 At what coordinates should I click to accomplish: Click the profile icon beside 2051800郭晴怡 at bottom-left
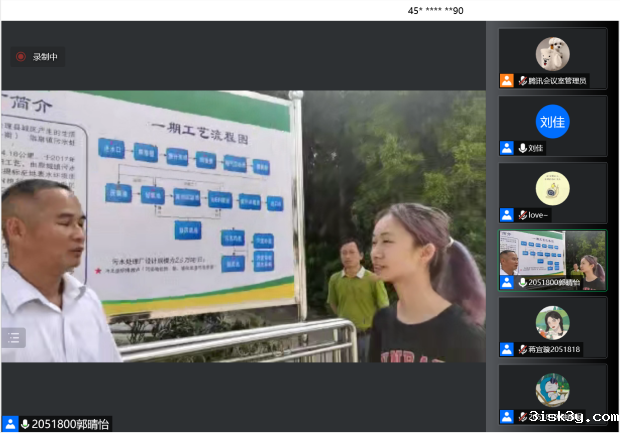pos(10,424)
